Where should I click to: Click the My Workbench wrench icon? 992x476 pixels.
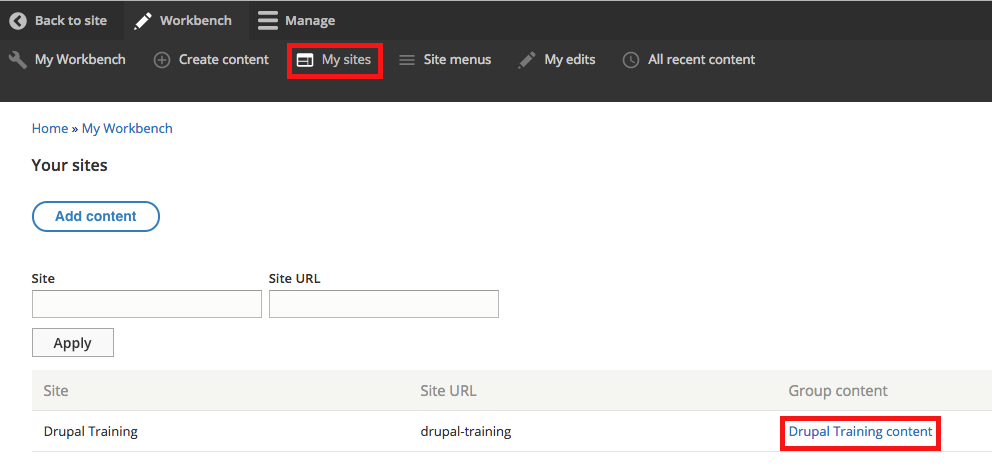(18, 60)
